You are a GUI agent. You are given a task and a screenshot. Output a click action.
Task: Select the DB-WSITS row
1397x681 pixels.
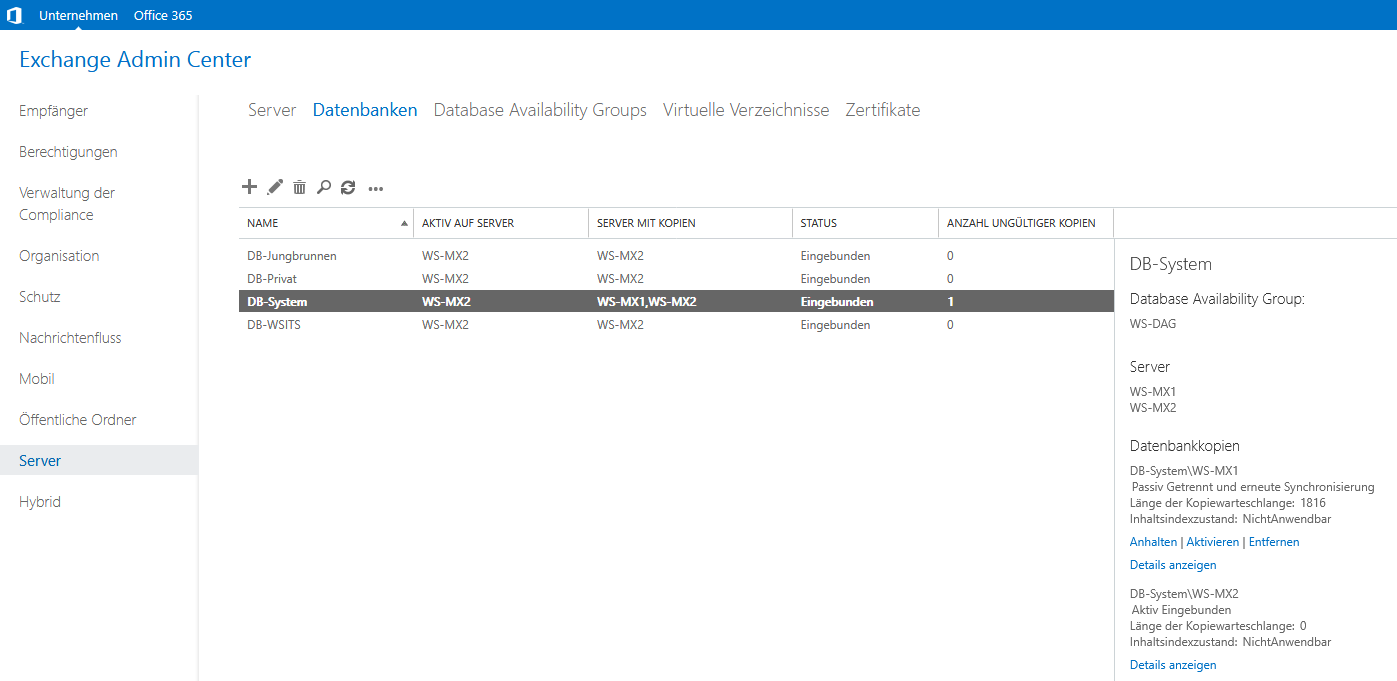click(676, 325)
